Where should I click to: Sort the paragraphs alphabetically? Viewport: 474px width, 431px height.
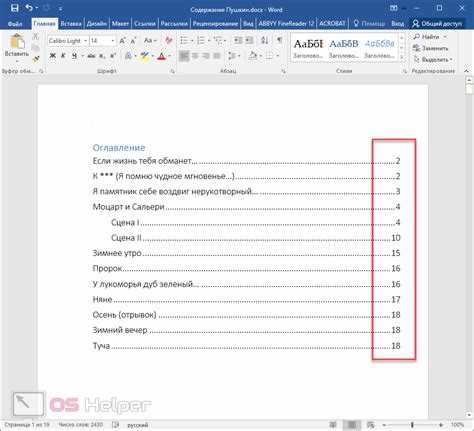coord(265,41)
